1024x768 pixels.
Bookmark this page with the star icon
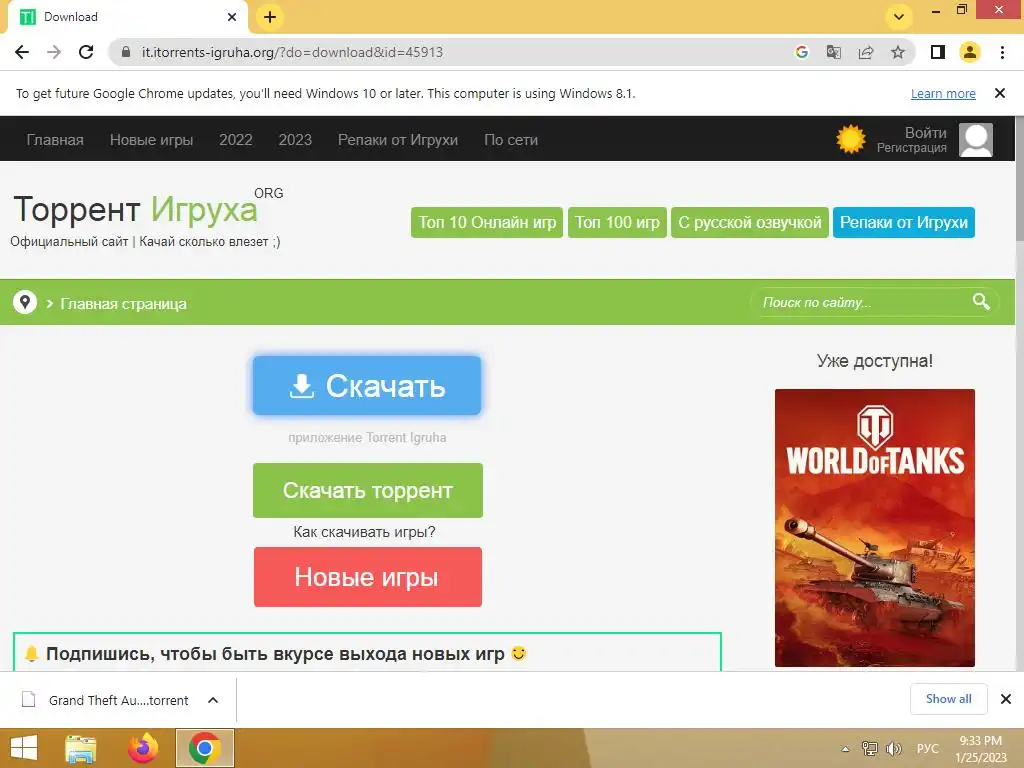point(898,52)
